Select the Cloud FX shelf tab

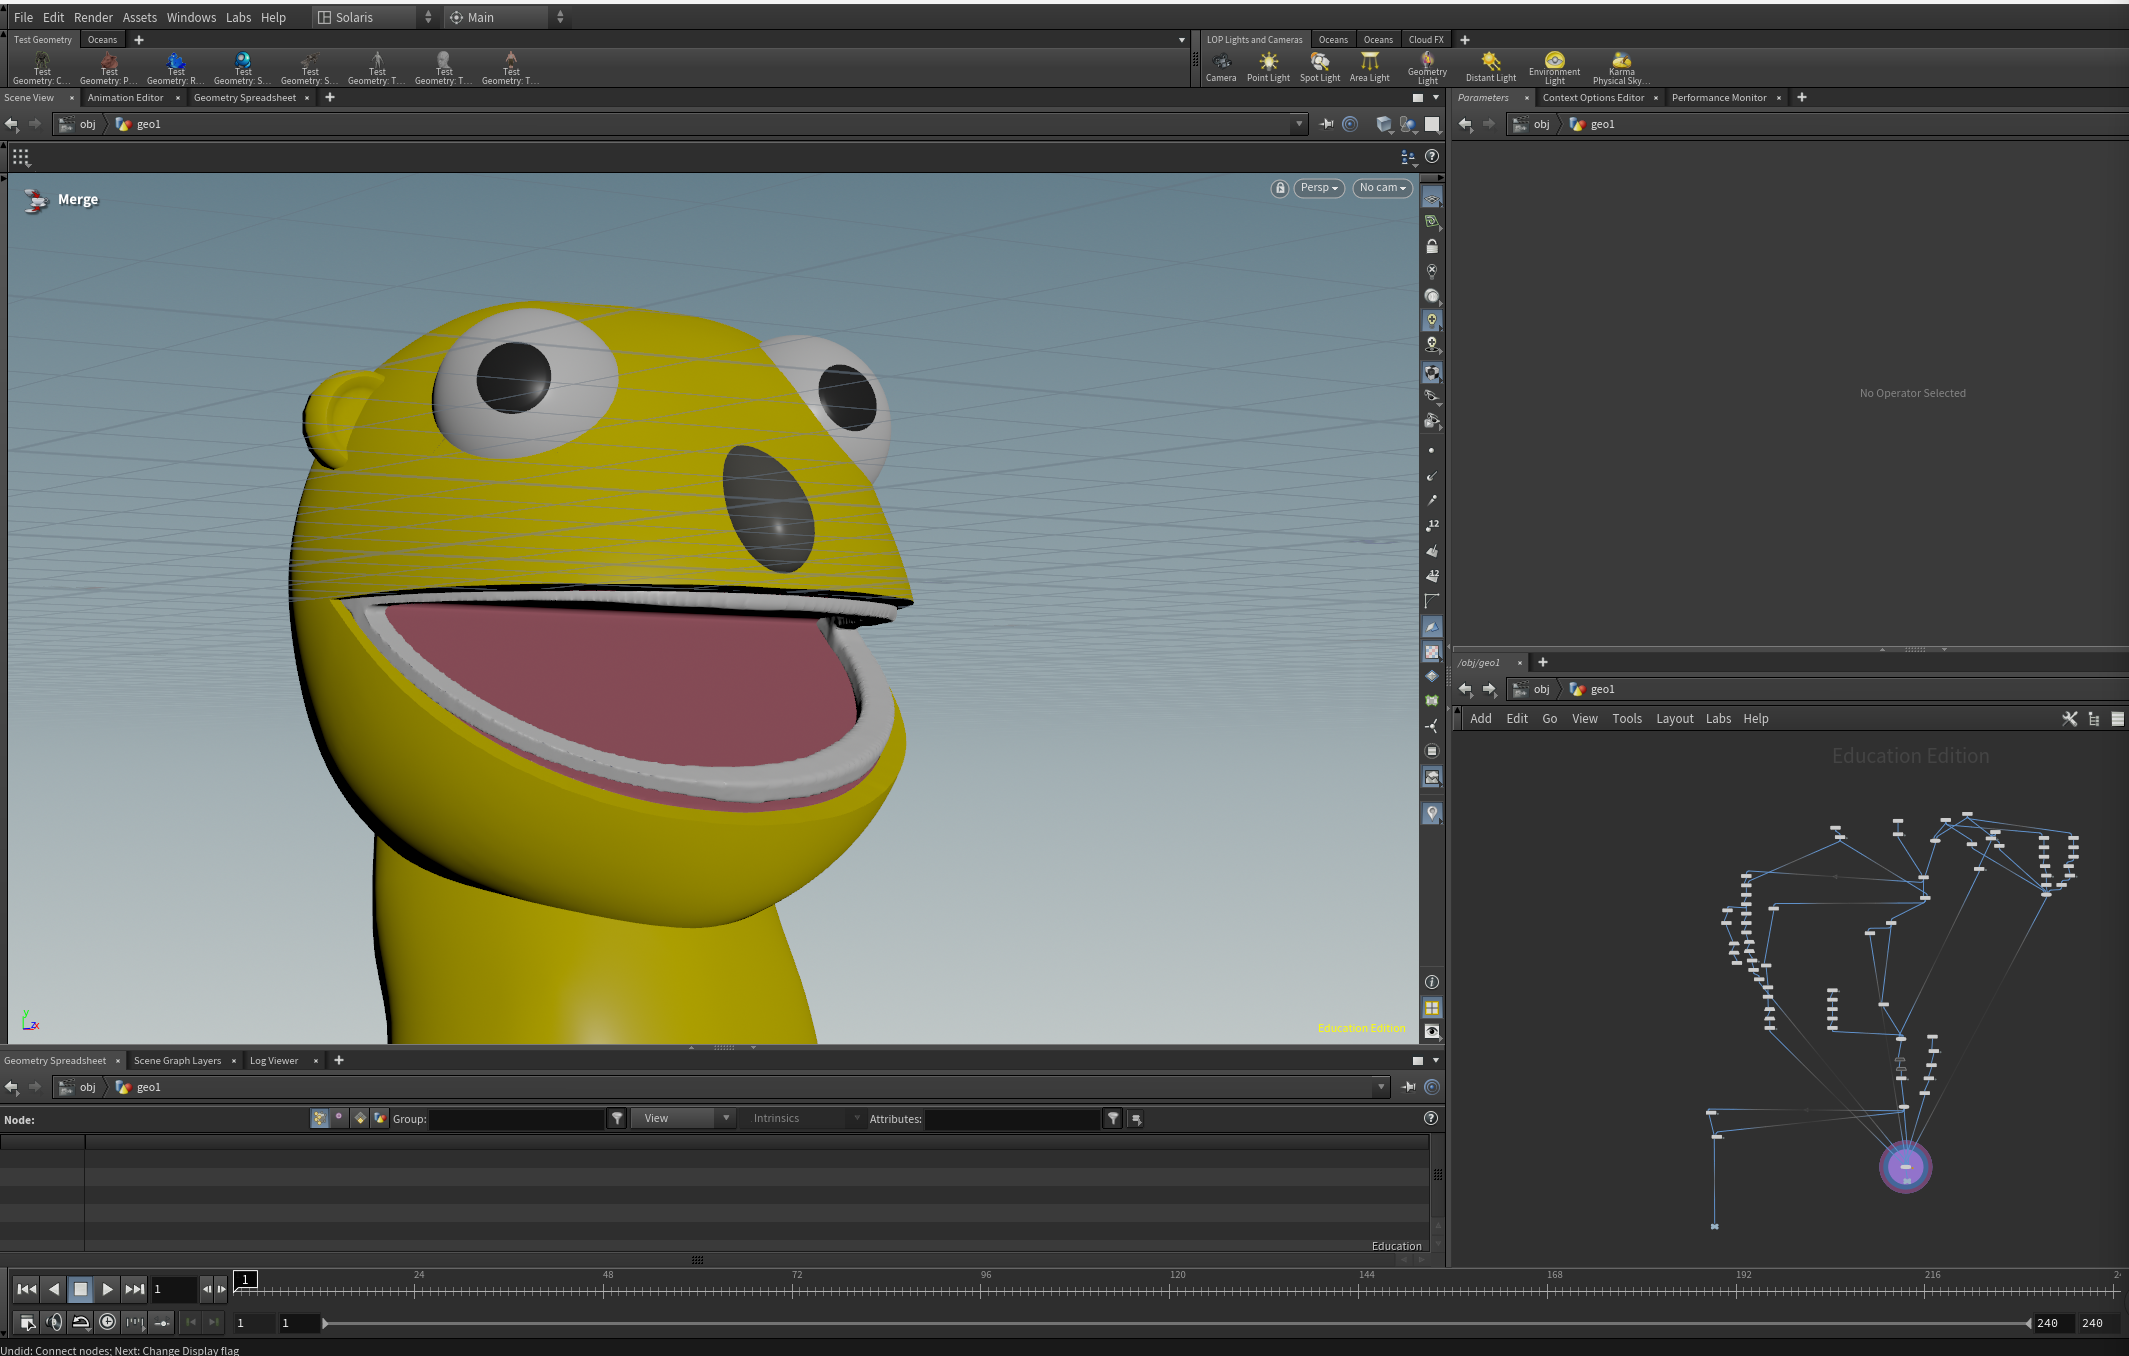coord(1426,40)
